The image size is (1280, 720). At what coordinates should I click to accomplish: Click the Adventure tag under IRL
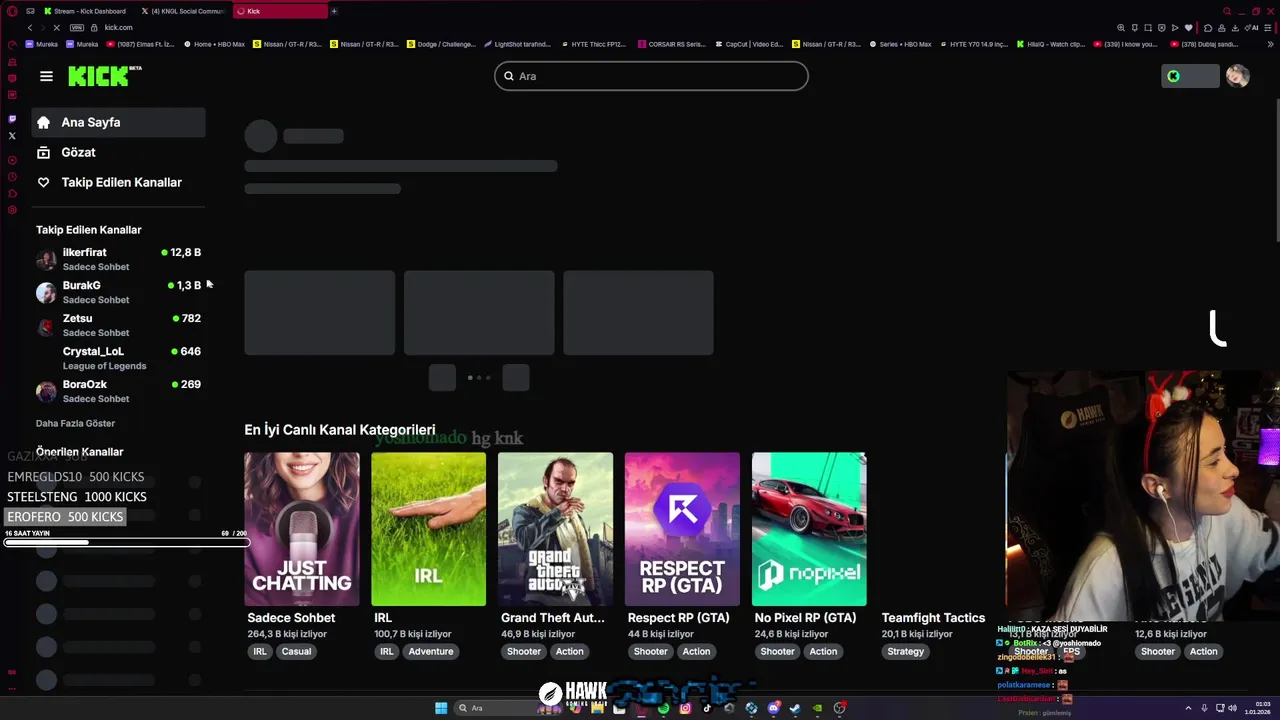coord(431,651)
